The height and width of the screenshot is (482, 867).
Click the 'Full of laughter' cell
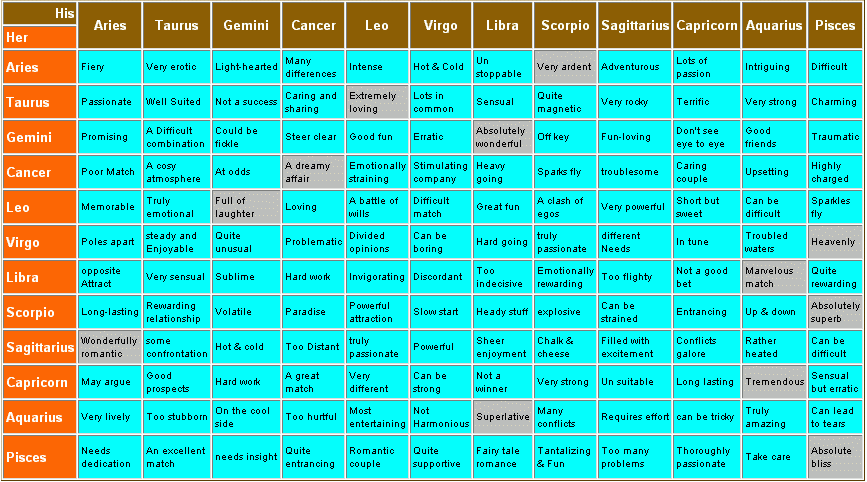point(245,207)
